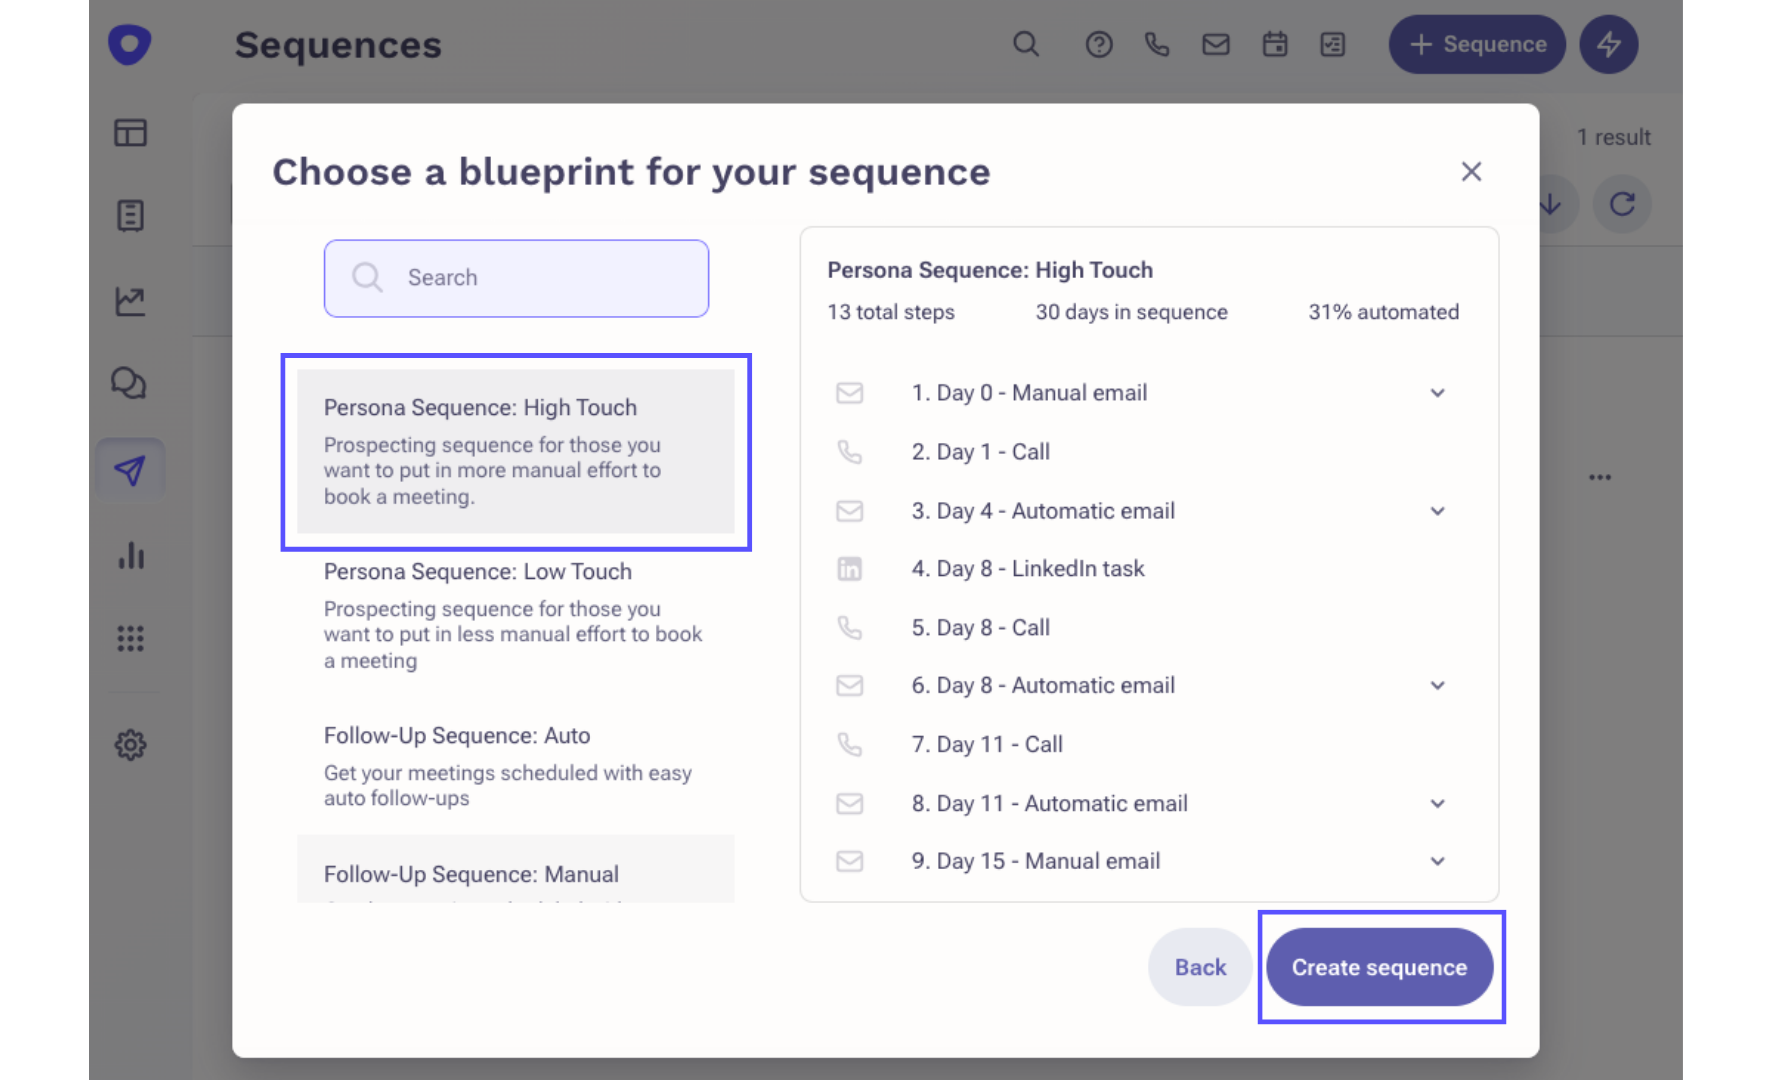Click envelope icon for step 9 Manual email
The image size is (1772, 1080).
click(849, 861)
